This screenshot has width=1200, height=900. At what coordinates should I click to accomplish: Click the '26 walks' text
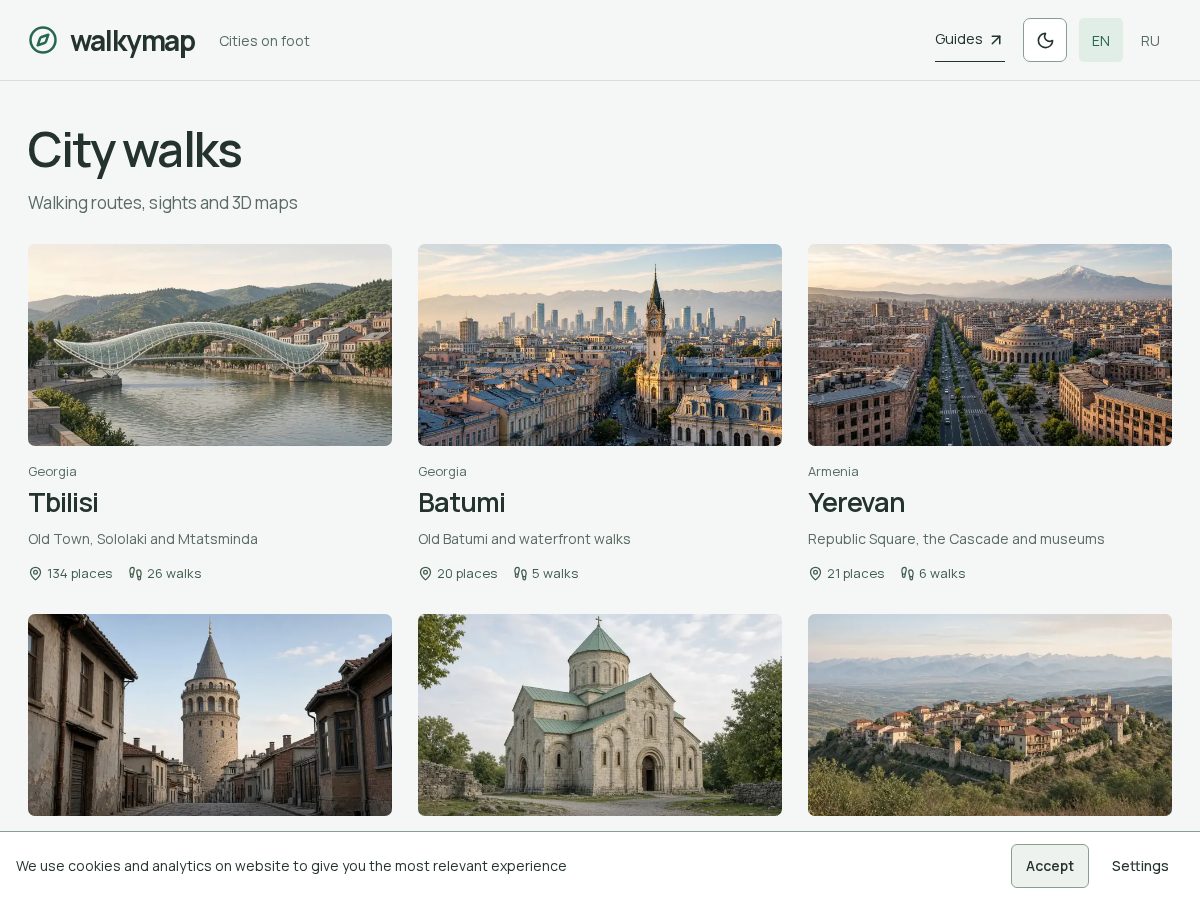[x=174, y=573]
